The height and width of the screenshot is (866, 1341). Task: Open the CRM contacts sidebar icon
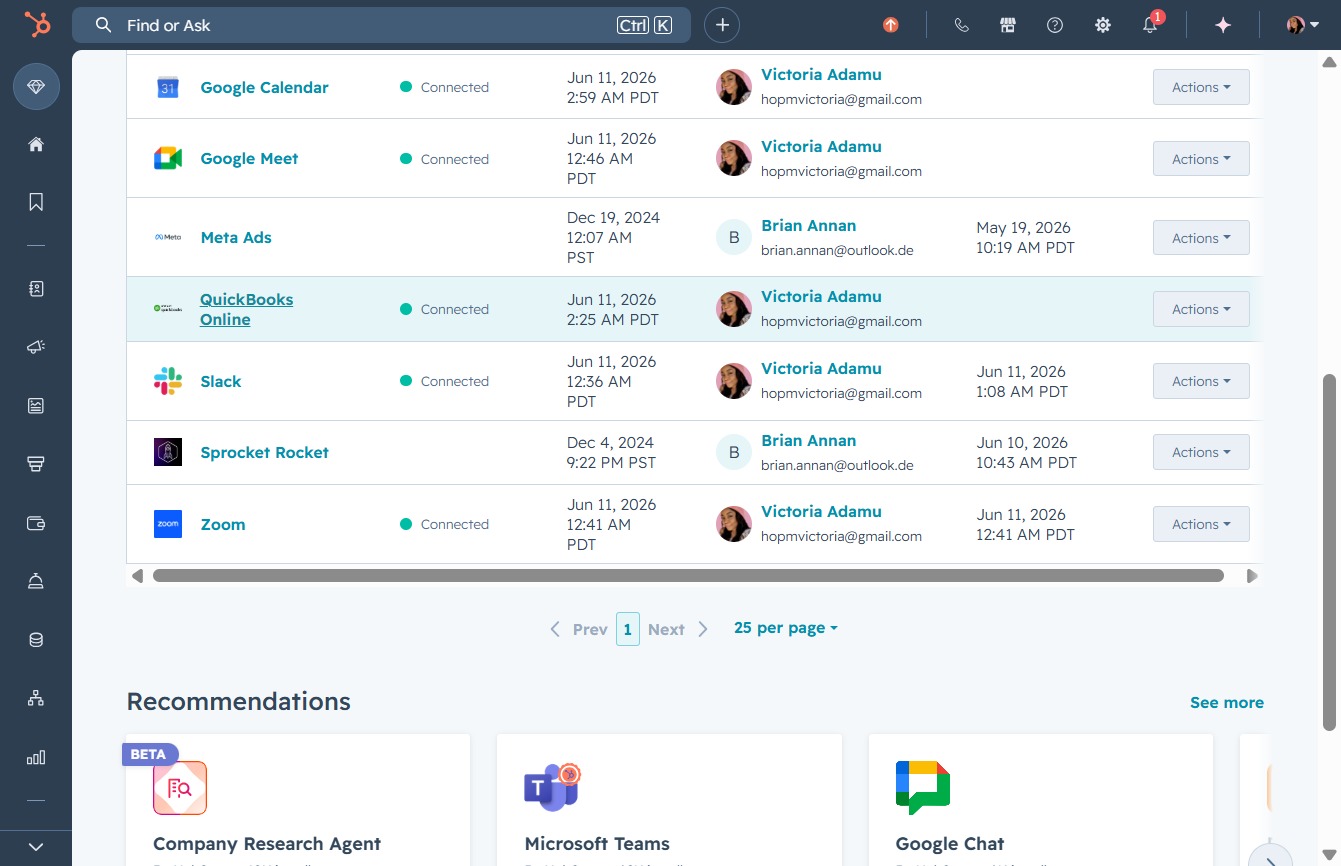pyautogui.click(x=36, y=289)
